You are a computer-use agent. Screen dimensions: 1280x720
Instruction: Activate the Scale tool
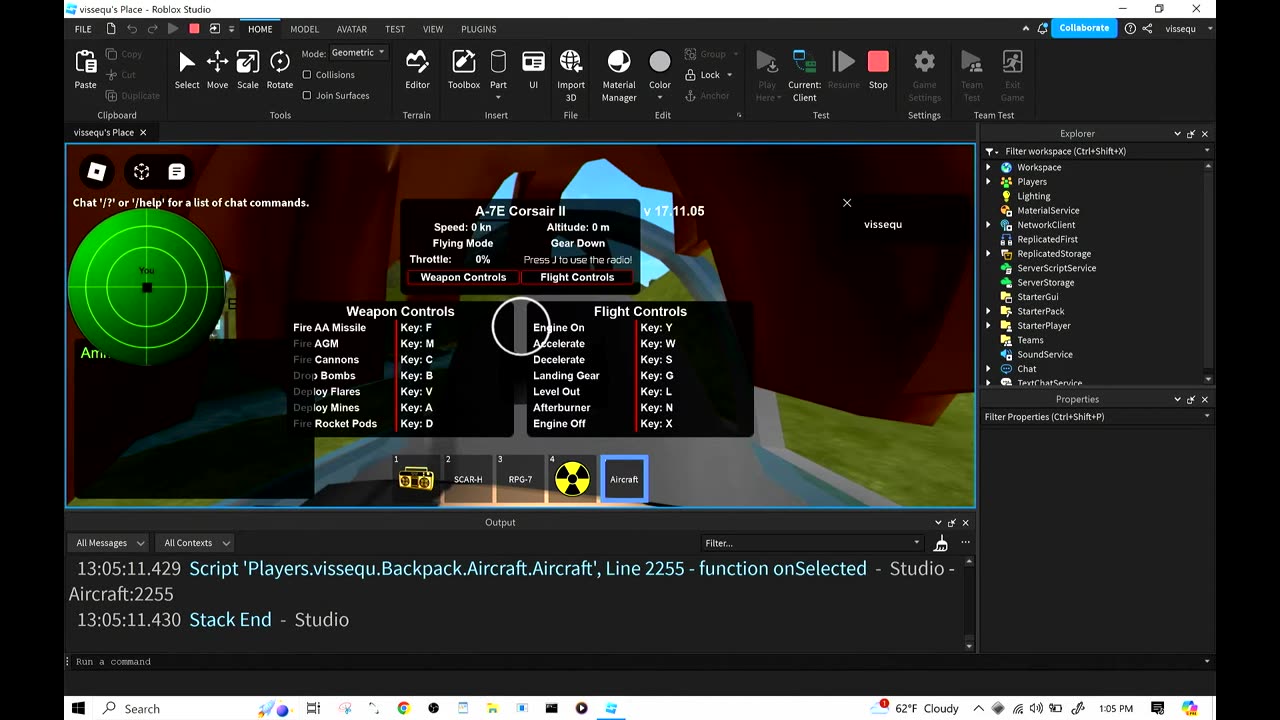247,70
